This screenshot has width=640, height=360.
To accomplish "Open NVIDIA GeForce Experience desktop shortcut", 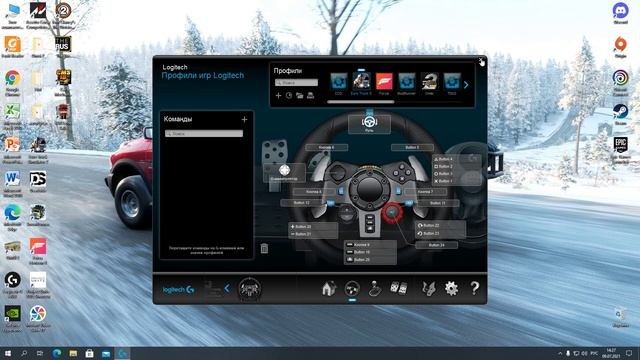I will 13,318.
